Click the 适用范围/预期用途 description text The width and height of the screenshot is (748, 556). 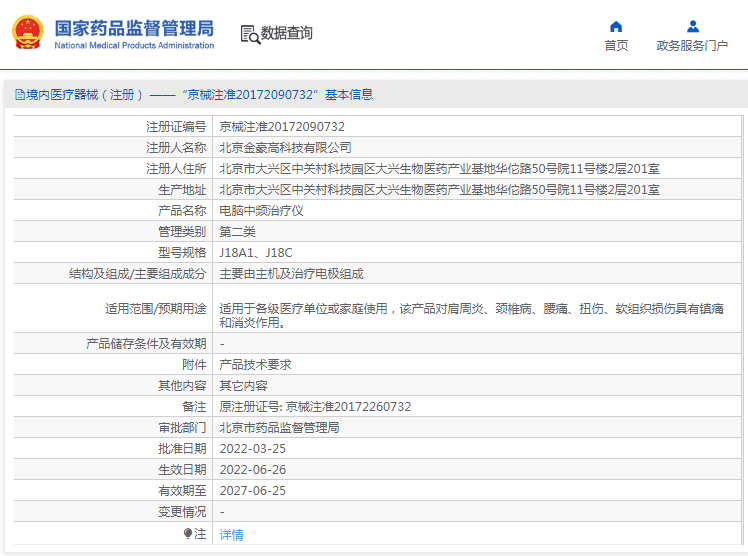coord(471,316)
